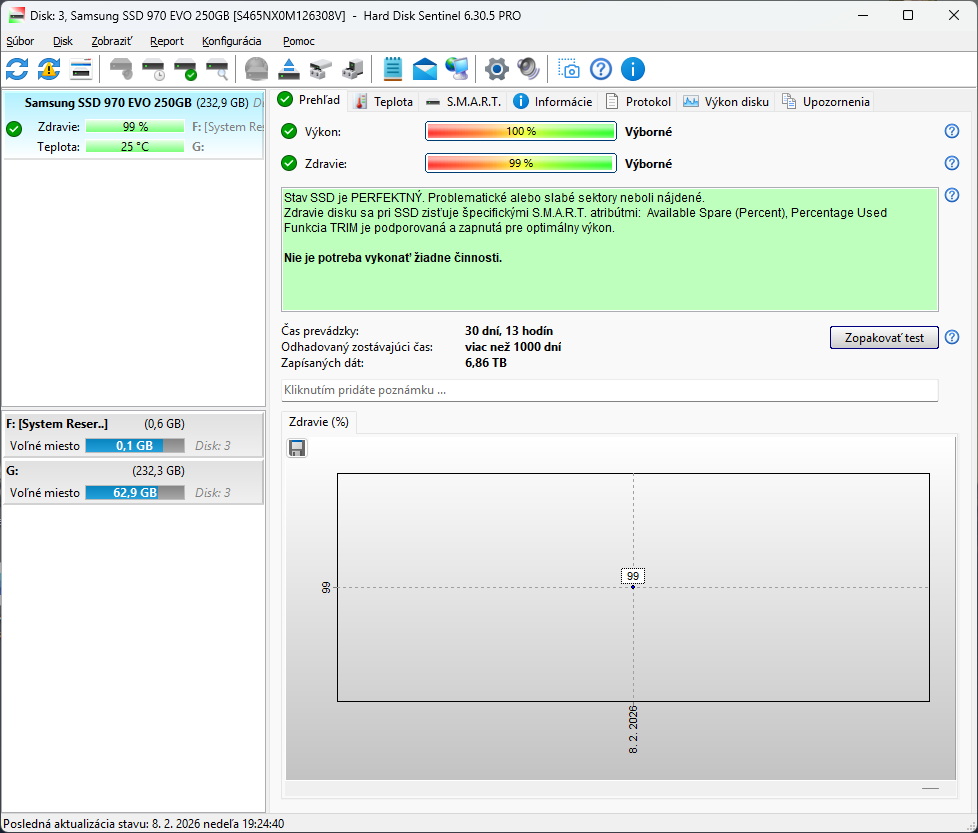Select the Zdravie (%) graph tab
The width and height of the screenshot is (978, 833).
[319, 422]
